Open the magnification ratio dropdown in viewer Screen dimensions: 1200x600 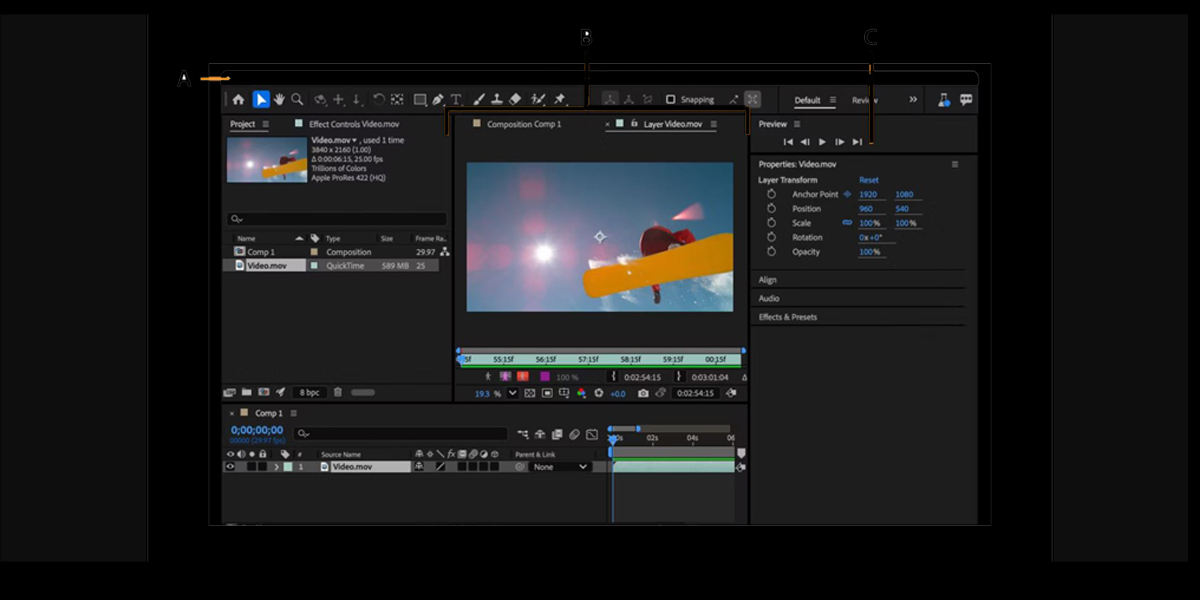coord(513,393)
